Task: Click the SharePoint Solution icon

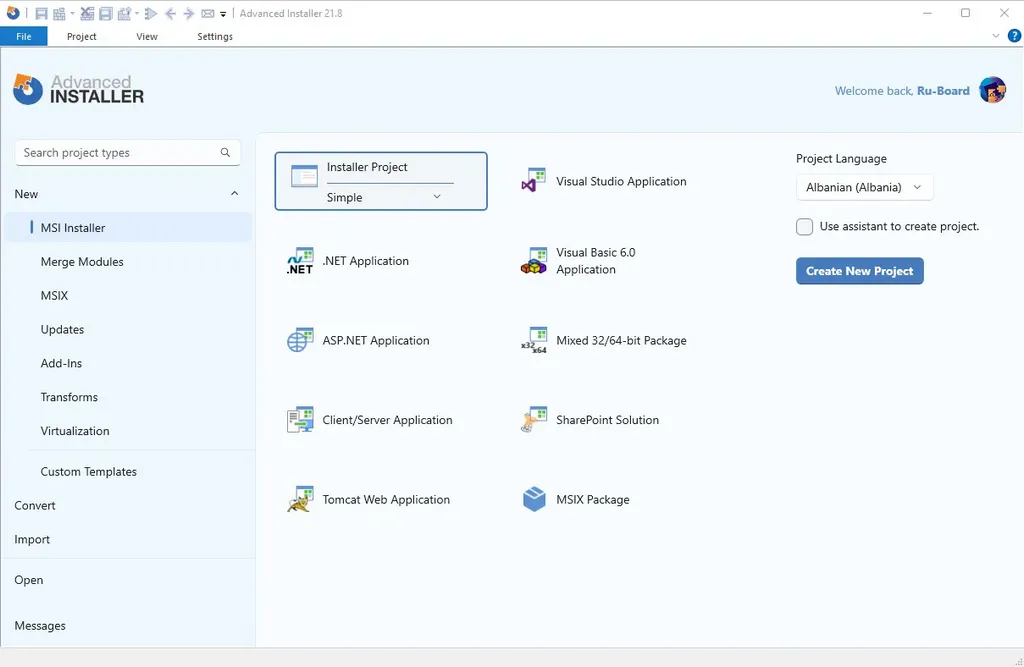Action: [534, 420]
